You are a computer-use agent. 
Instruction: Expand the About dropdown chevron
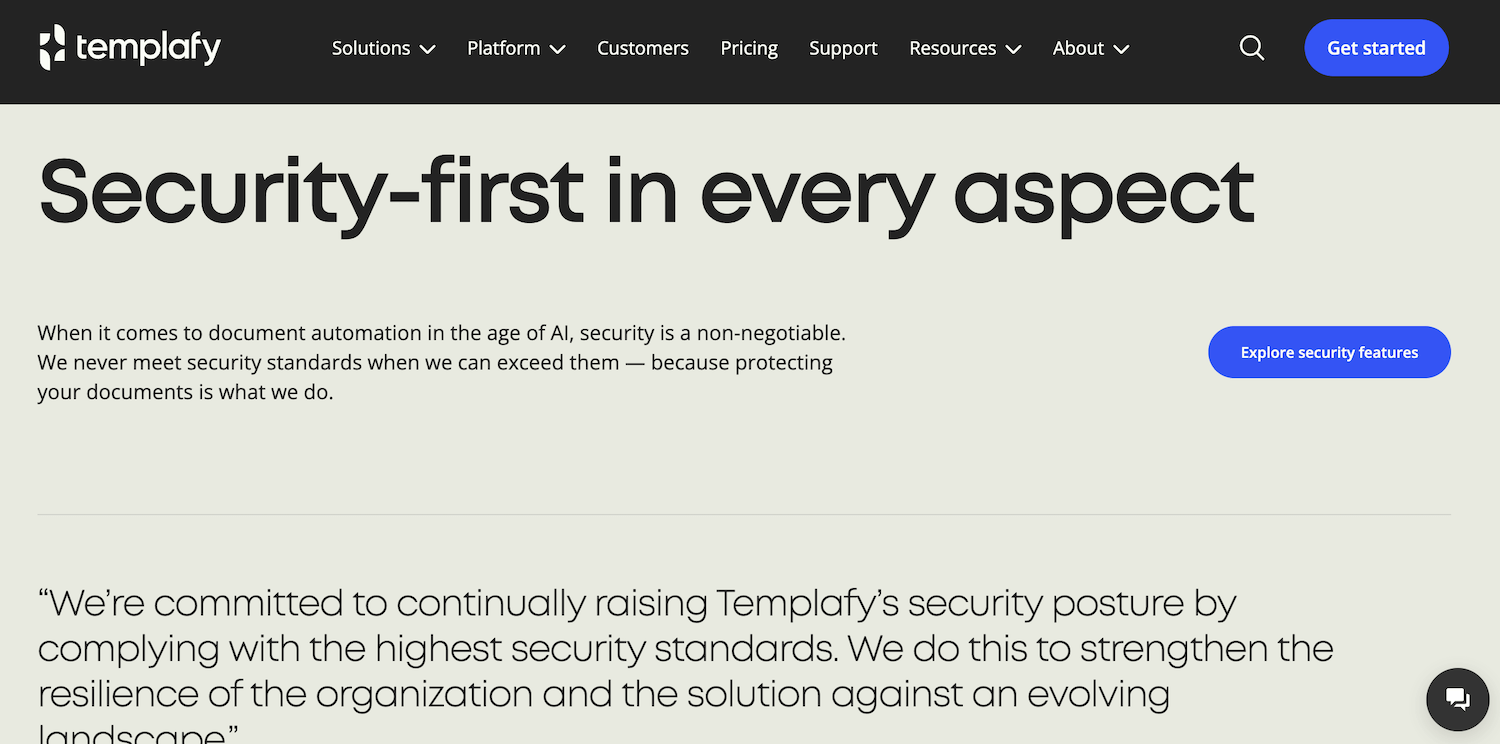(1121, 49)
